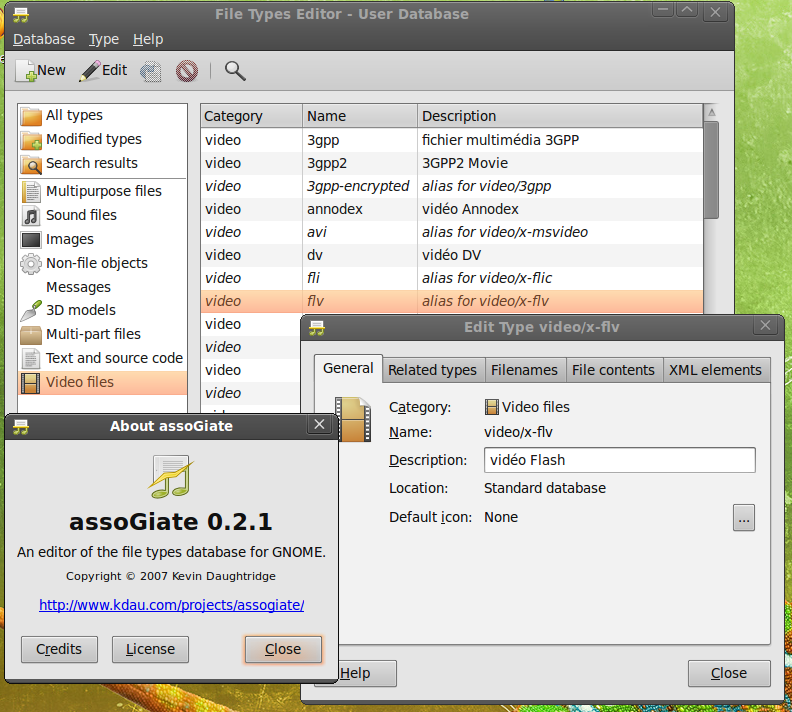This screenshot has width=792, height=712.
Task: Open the XML elements tab
Action: click(715, 370)
